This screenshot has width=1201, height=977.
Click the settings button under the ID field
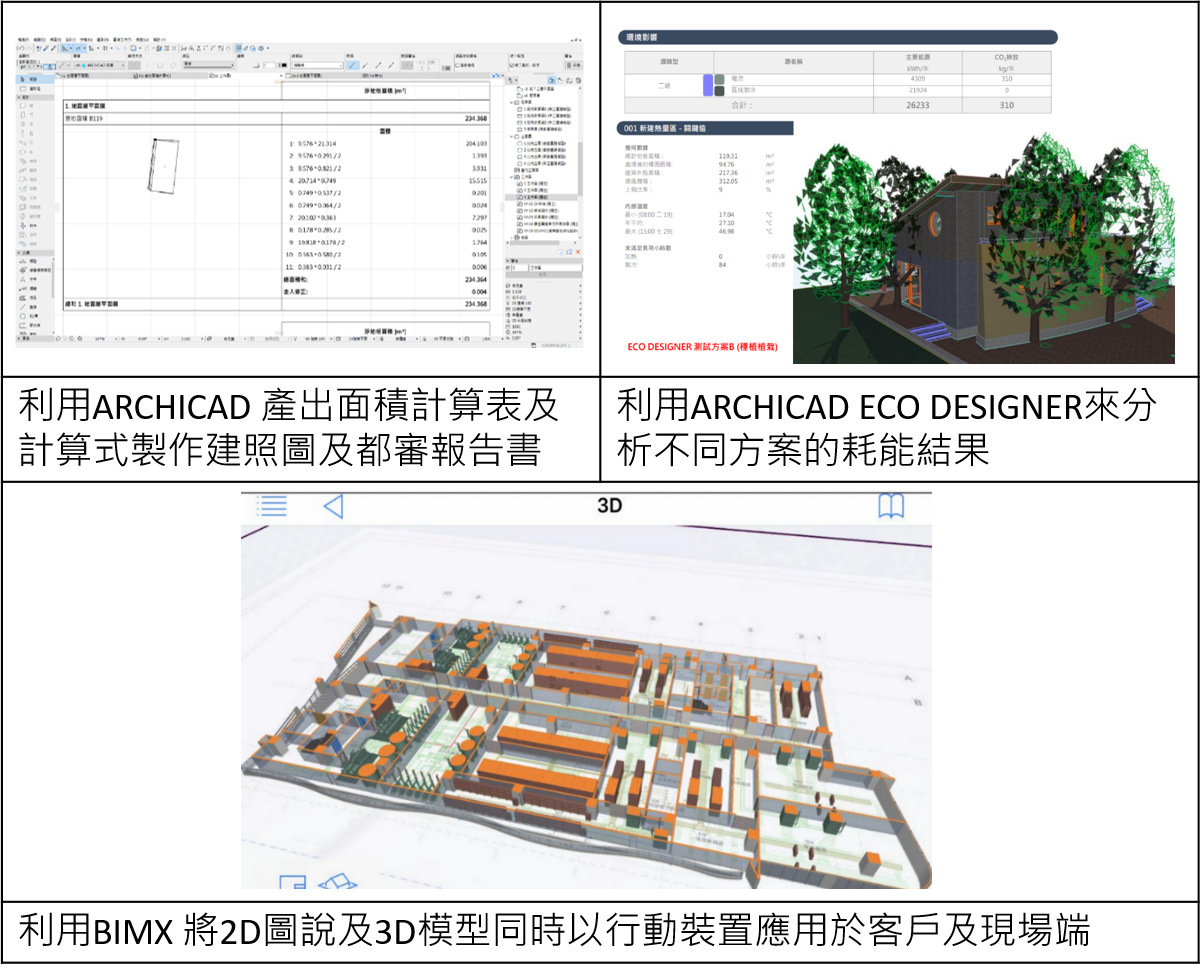[x=542, y=273]
